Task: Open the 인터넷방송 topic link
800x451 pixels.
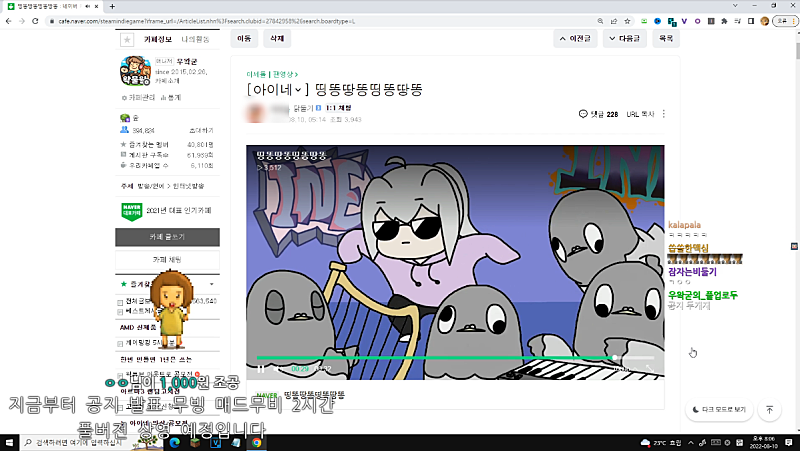Action: click(x=188, y=186)
